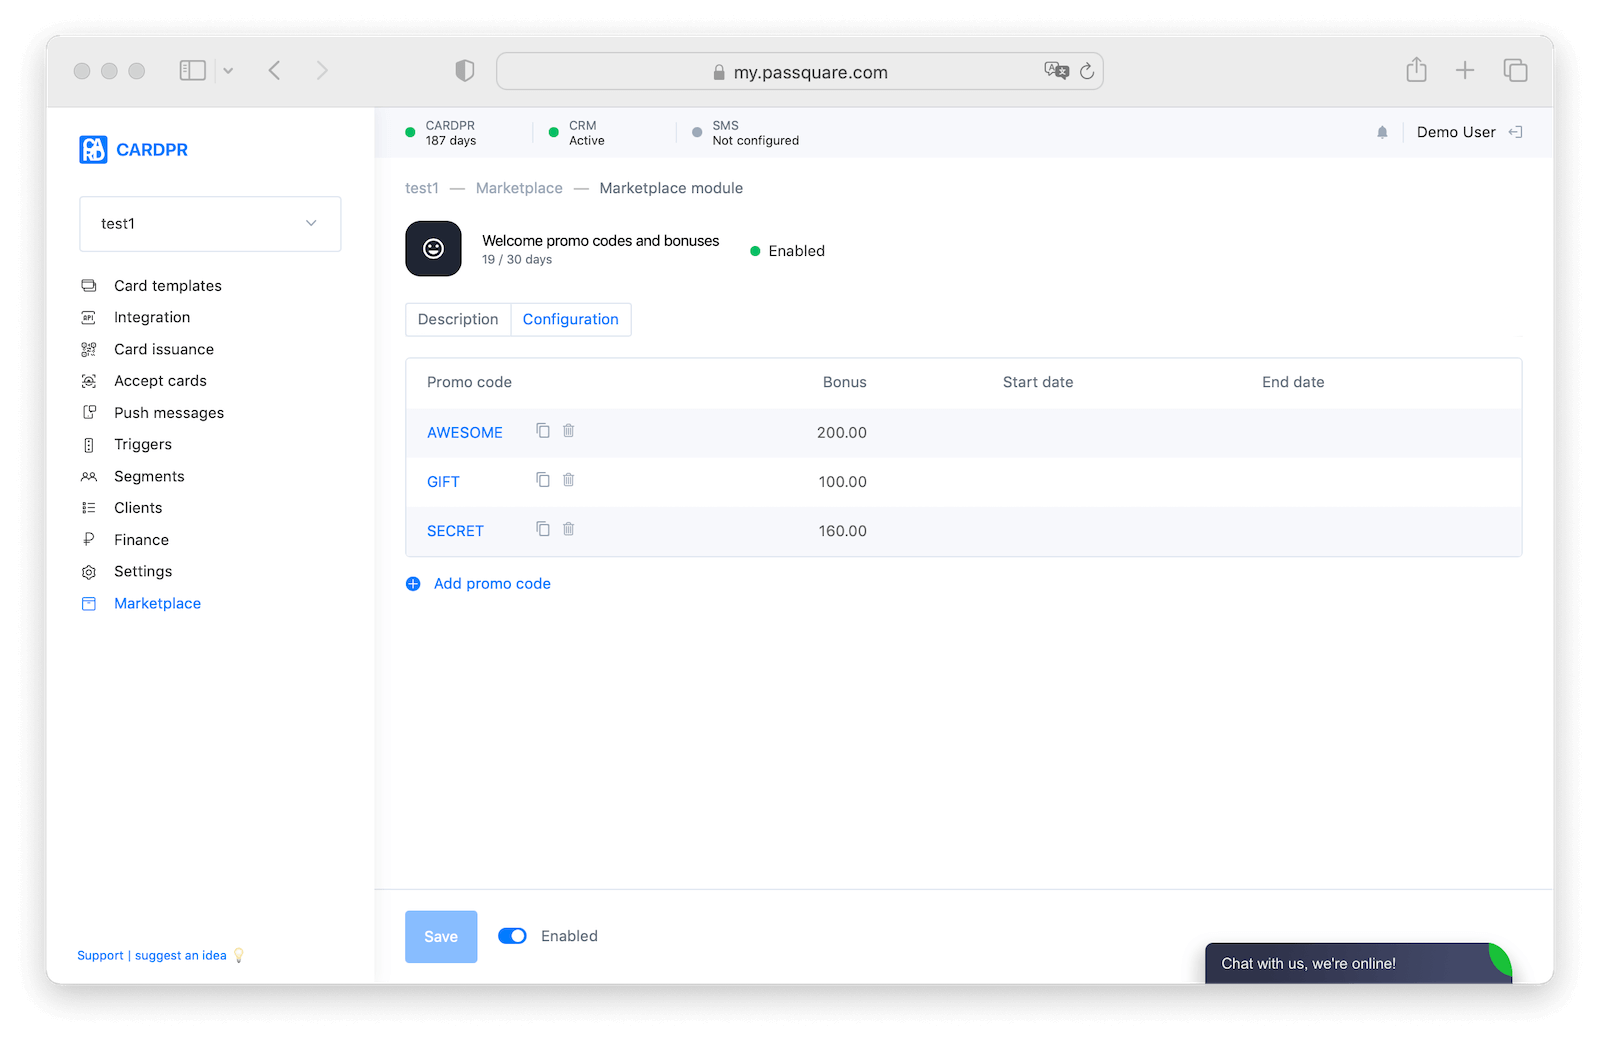
Task: Open Finance section
Action: click(141, 540)
